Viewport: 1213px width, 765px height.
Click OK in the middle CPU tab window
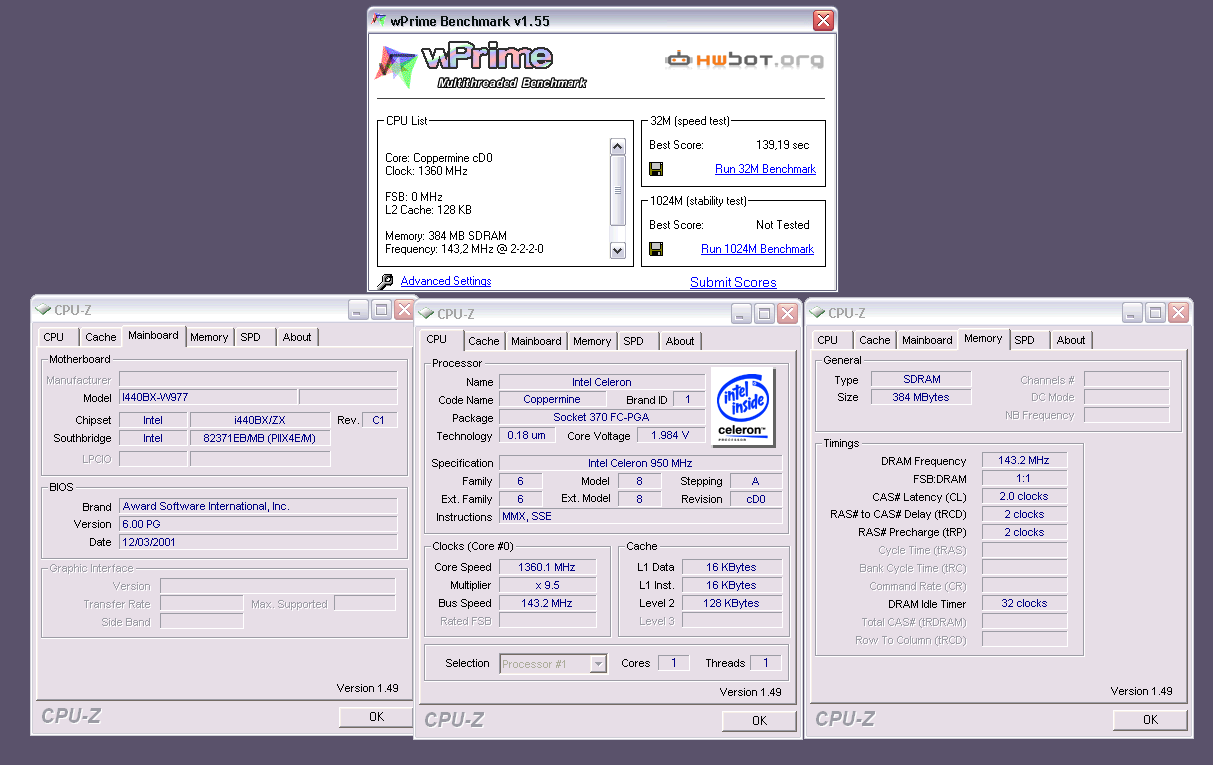760,720
